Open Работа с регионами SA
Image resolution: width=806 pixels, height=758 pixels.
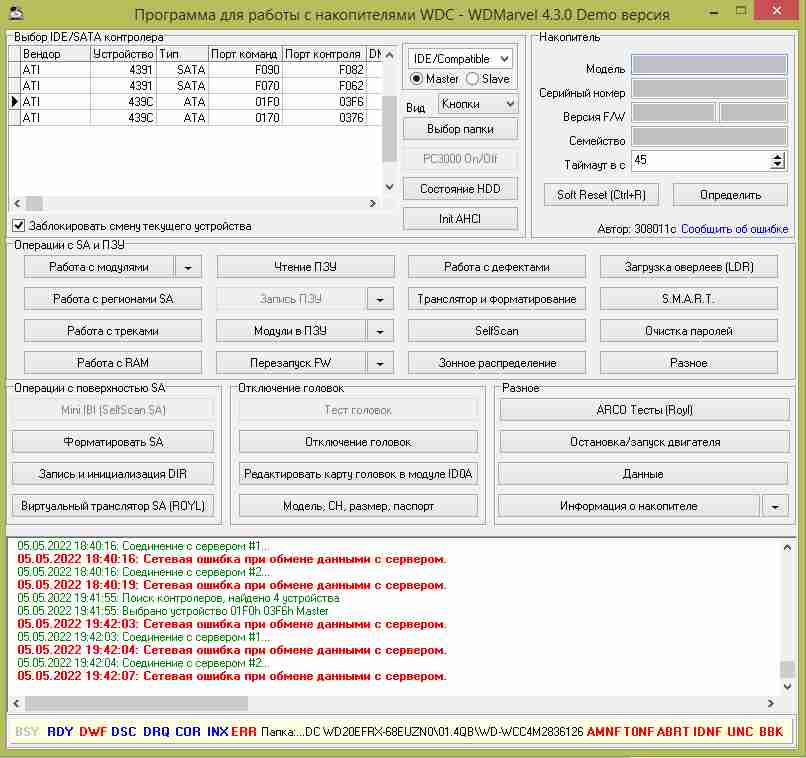(x=113, y=299)
